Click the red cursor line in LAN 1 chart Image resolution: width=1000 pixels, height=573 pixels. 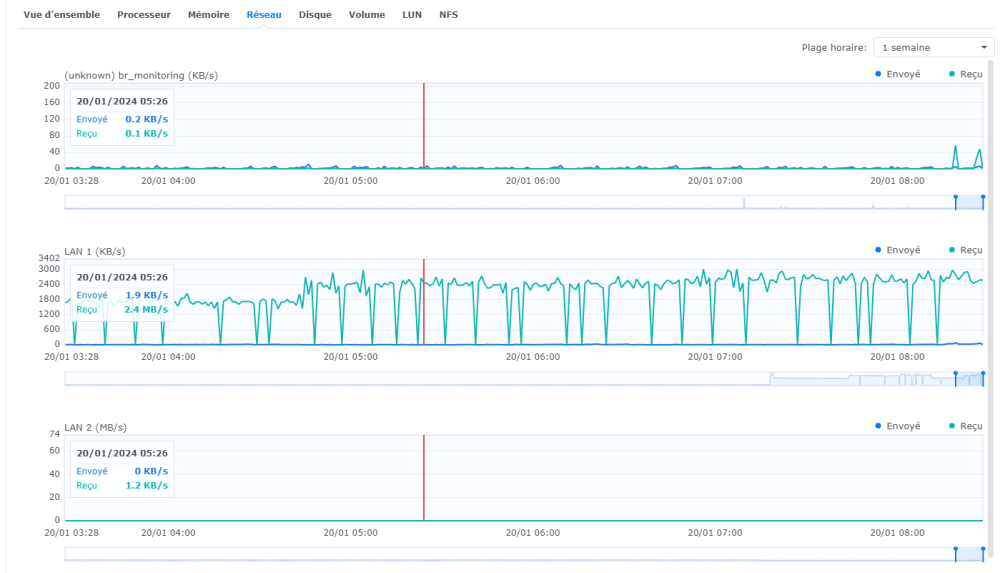pyautogui.click(x=423, y=301)
